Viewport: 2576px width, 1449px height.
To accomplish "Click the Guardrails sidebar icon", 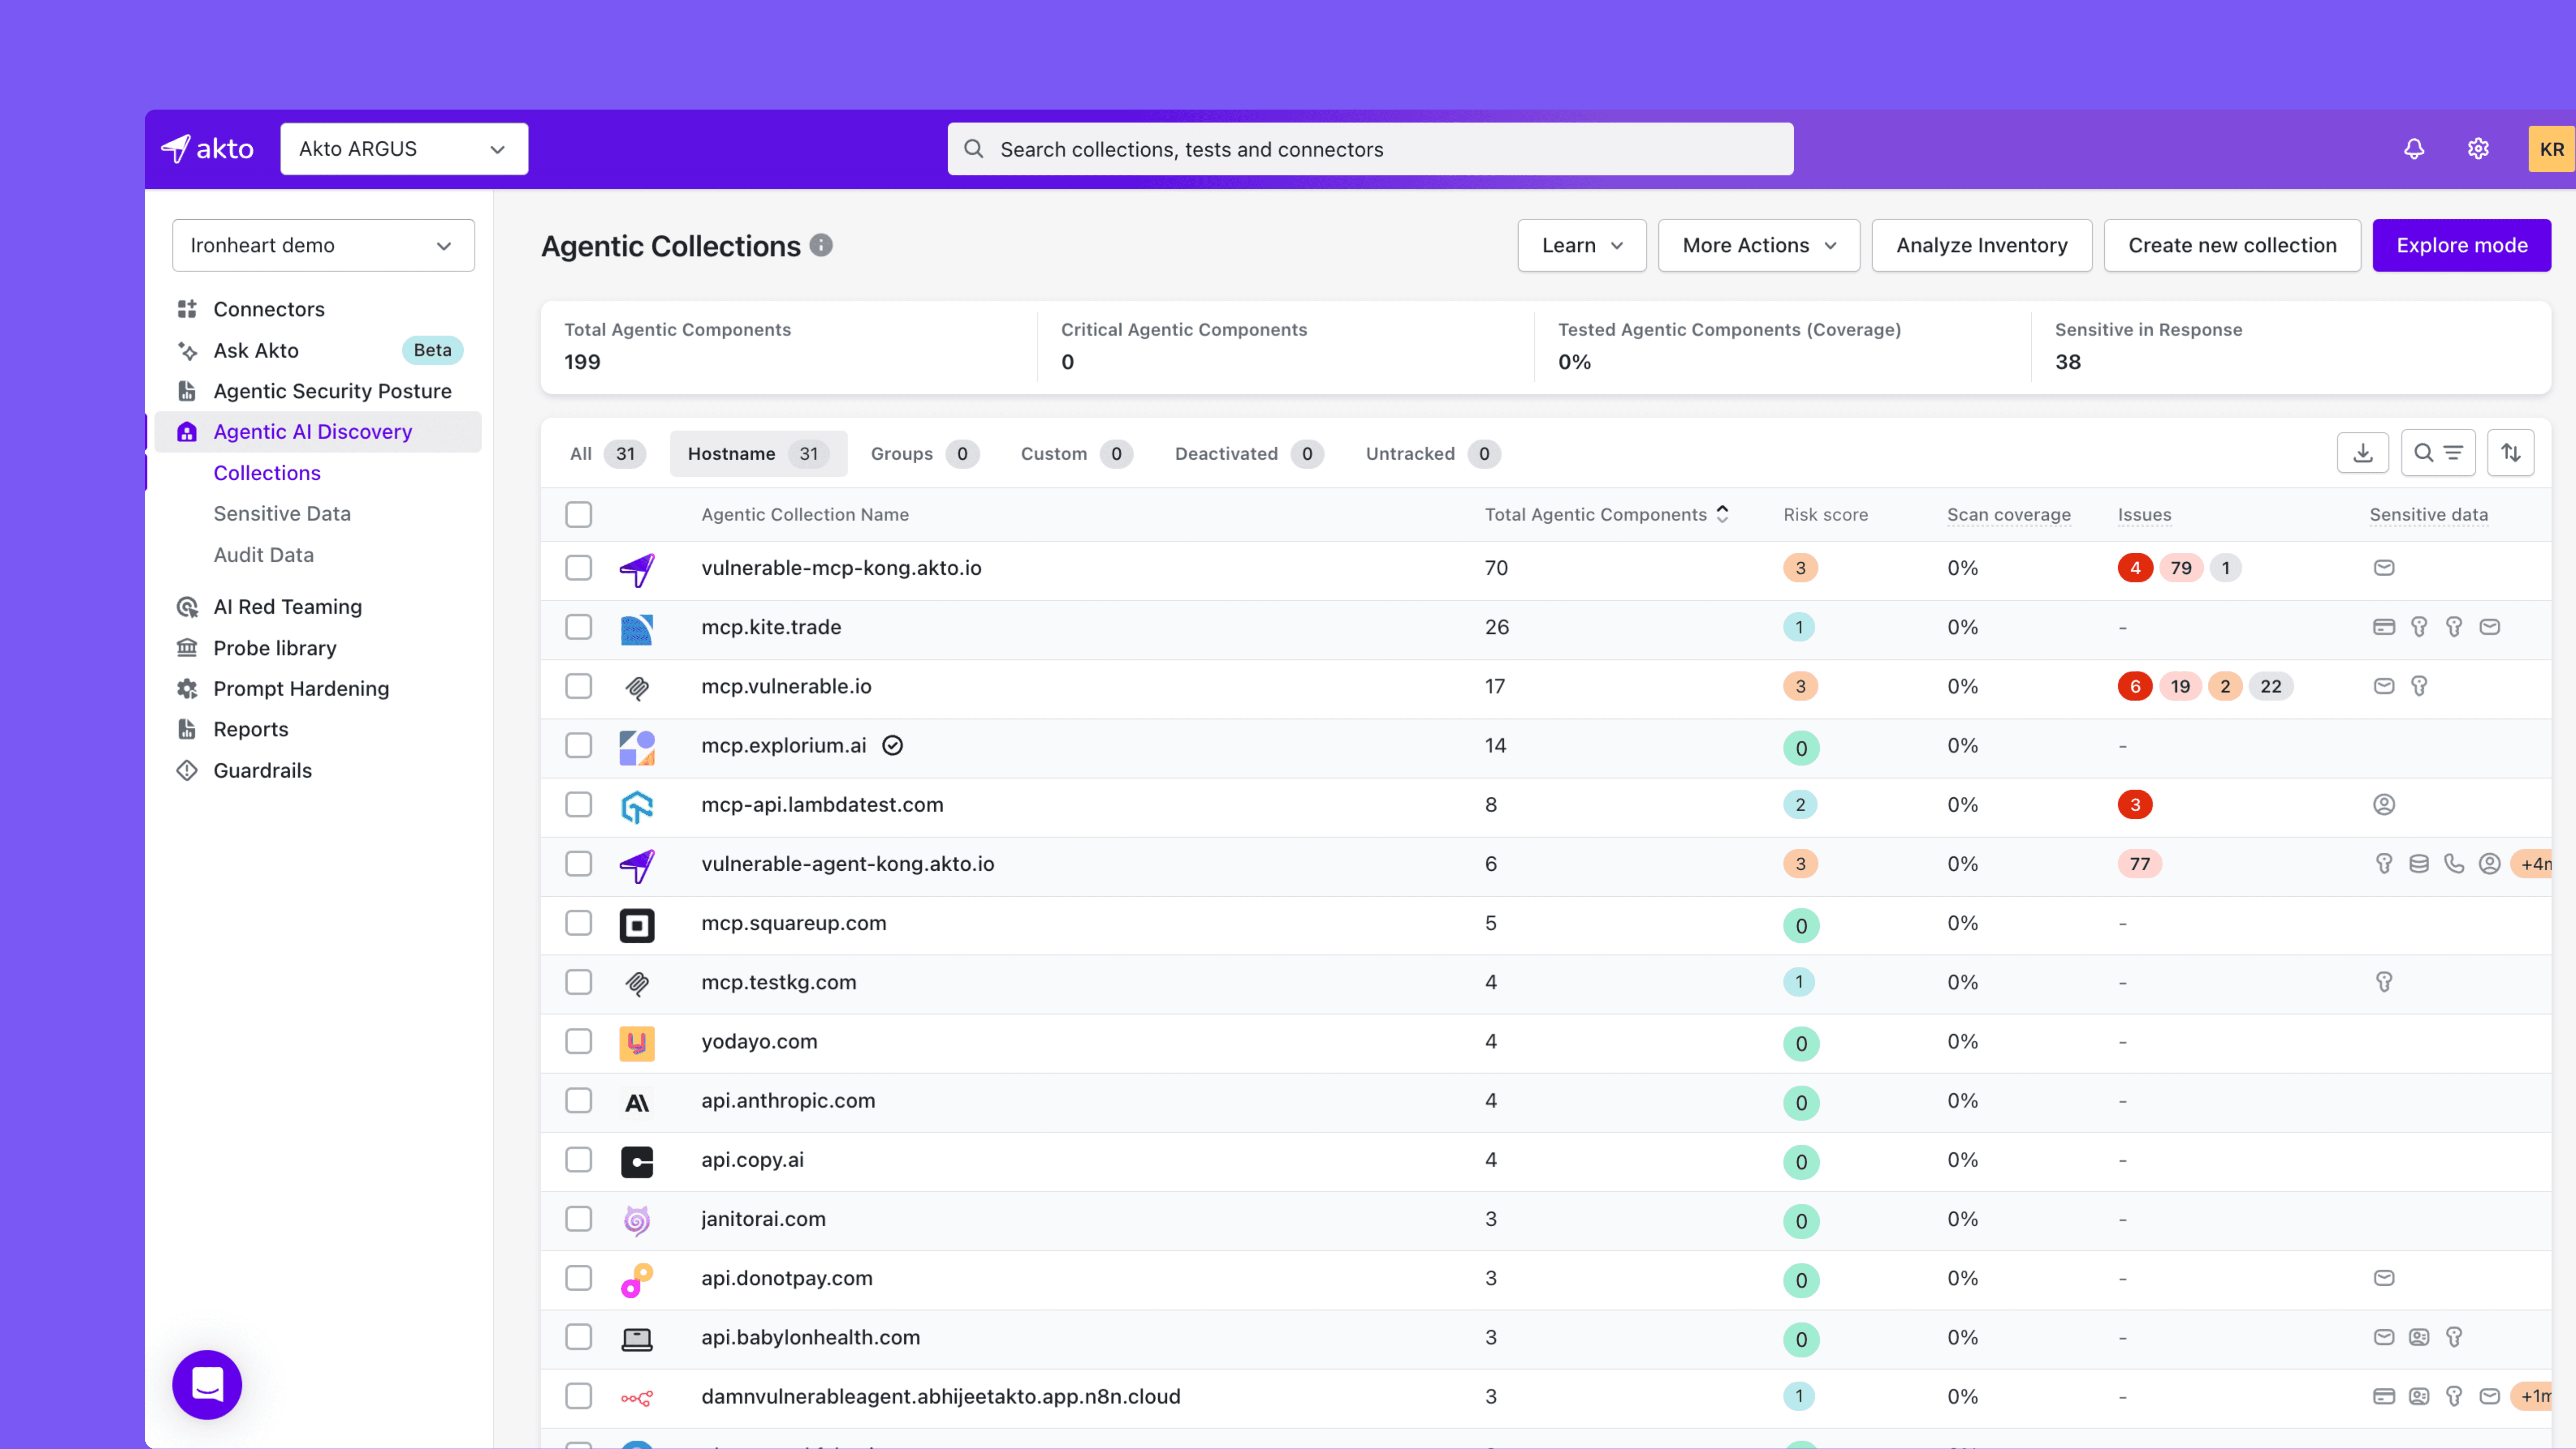I will tap(187, 770).
